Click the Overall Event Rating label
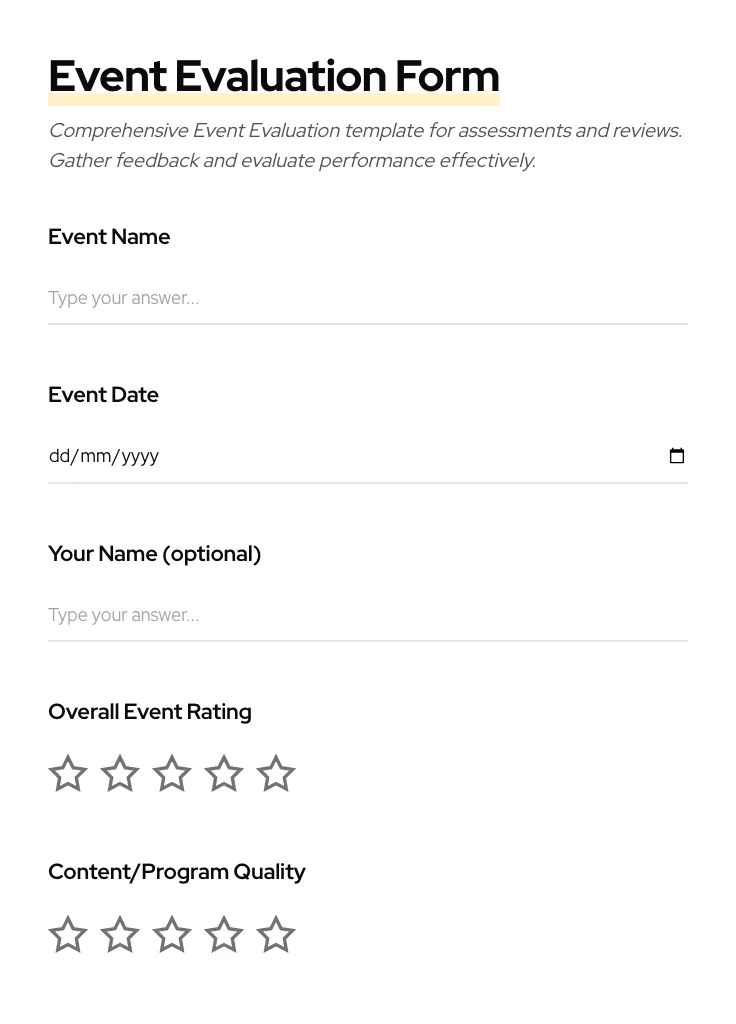The height and width of the screenshot is (1024, 736). pyautogui.click(x=149, y=711)
